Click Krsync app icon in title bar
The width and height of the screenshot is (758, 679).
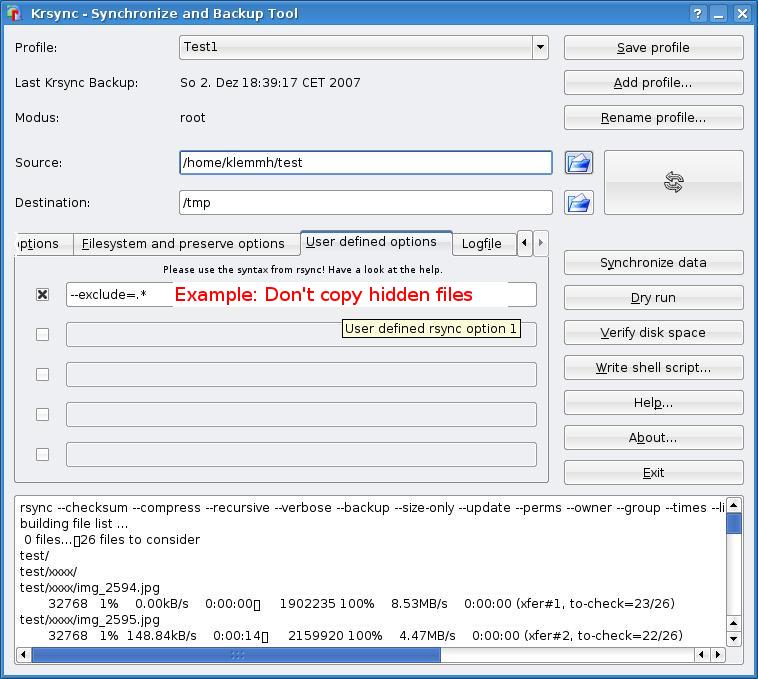(14, 13)
